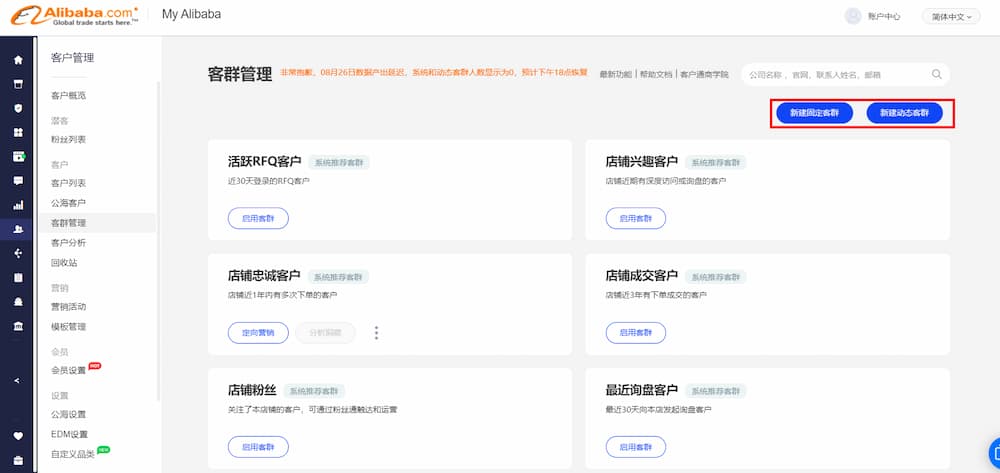
Task: Click the 客户管理 panel heading
Action: (72, 58)
